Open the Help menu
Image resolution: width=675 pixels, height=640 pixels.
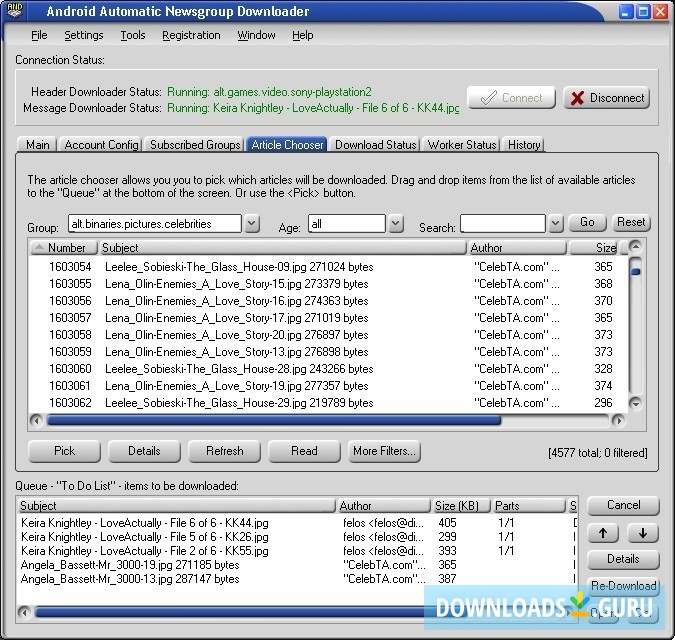click(303, 35)
